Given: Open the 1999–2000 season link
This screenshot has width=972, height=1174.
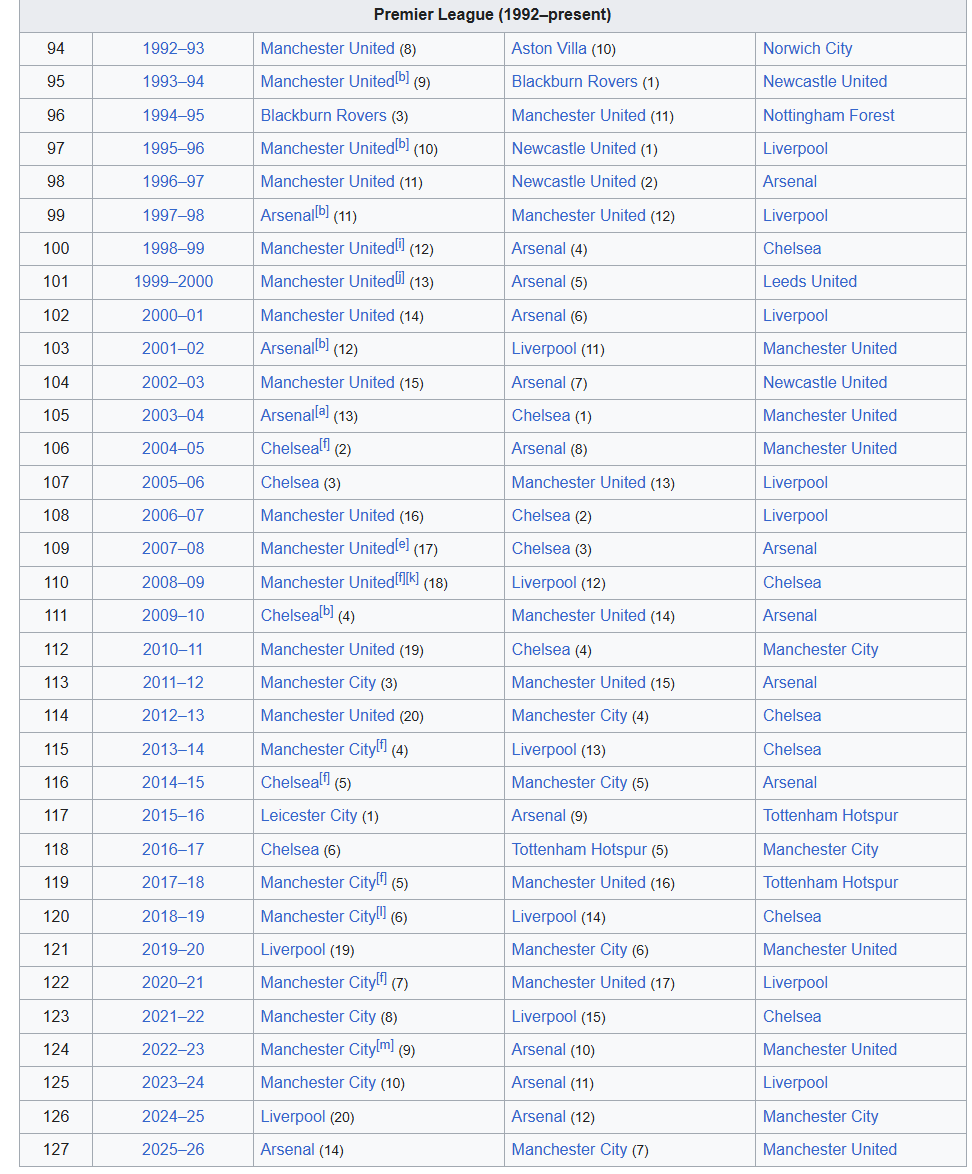Looking at the screenshot, I should (x=173, y=282).
